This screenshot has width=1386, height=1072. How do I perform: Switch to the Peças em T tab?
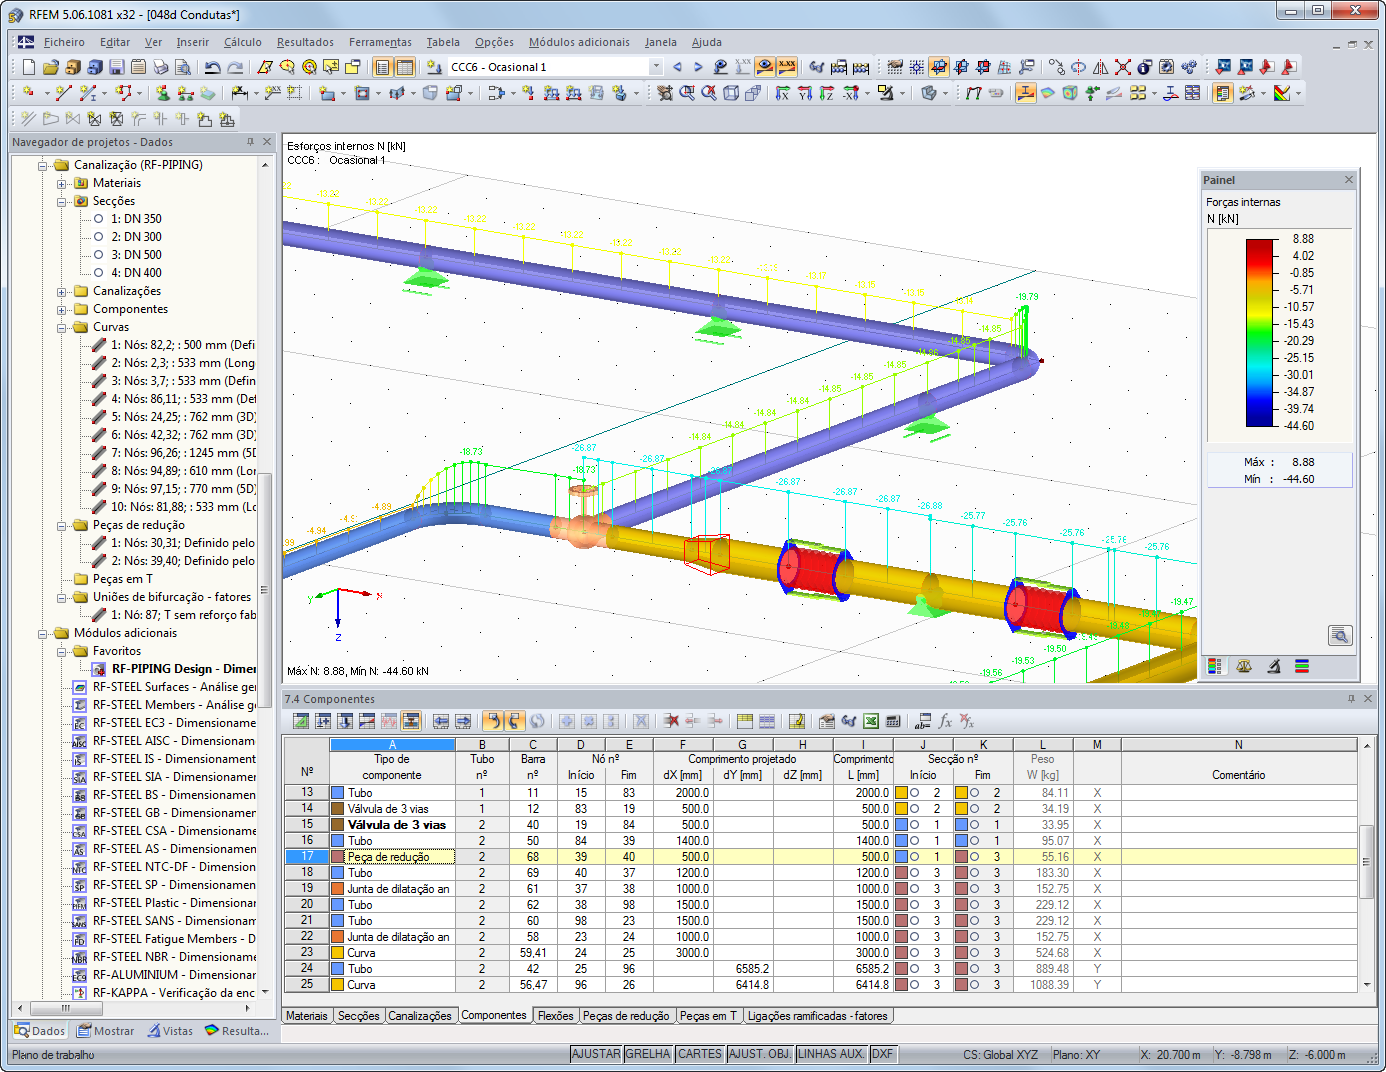pyautogui.click(x=708, y=1016)
